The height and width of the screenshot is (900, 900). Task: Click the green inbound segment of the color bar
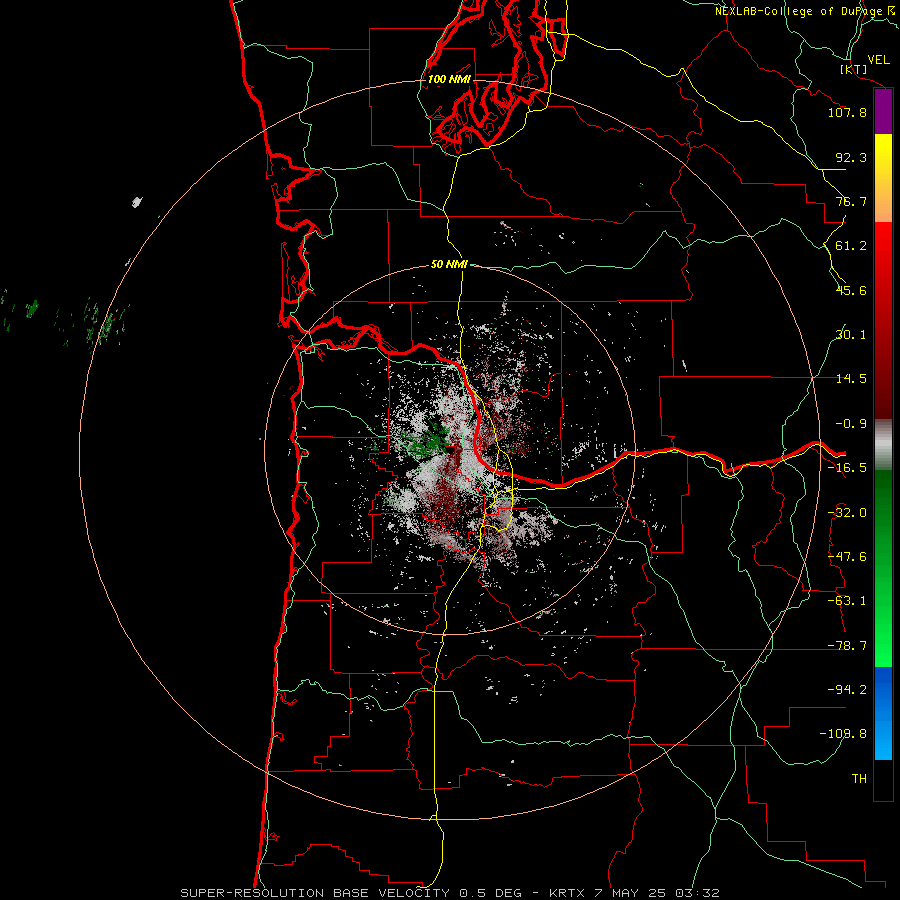pos(883,568)
